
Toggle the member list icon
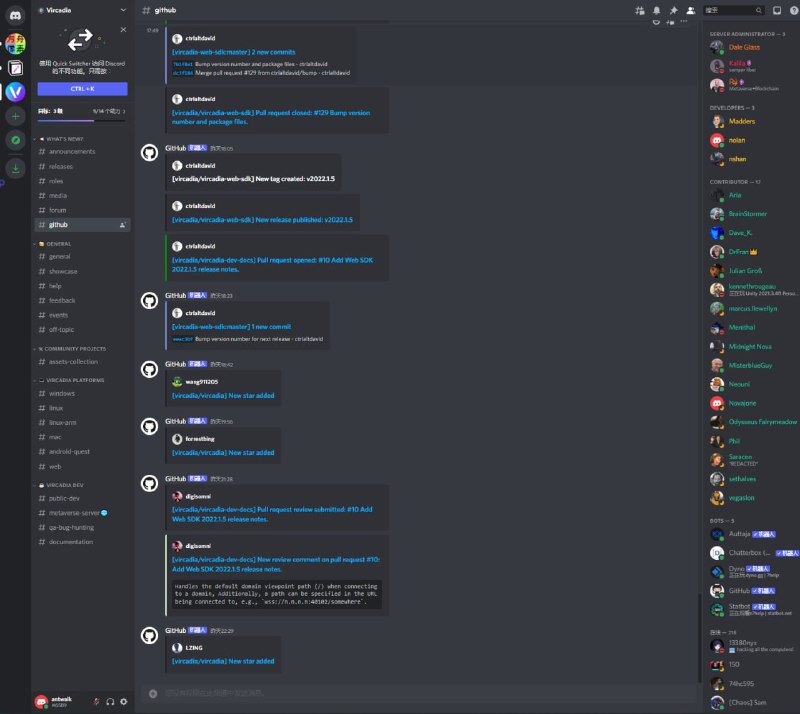tap(691, 10)
